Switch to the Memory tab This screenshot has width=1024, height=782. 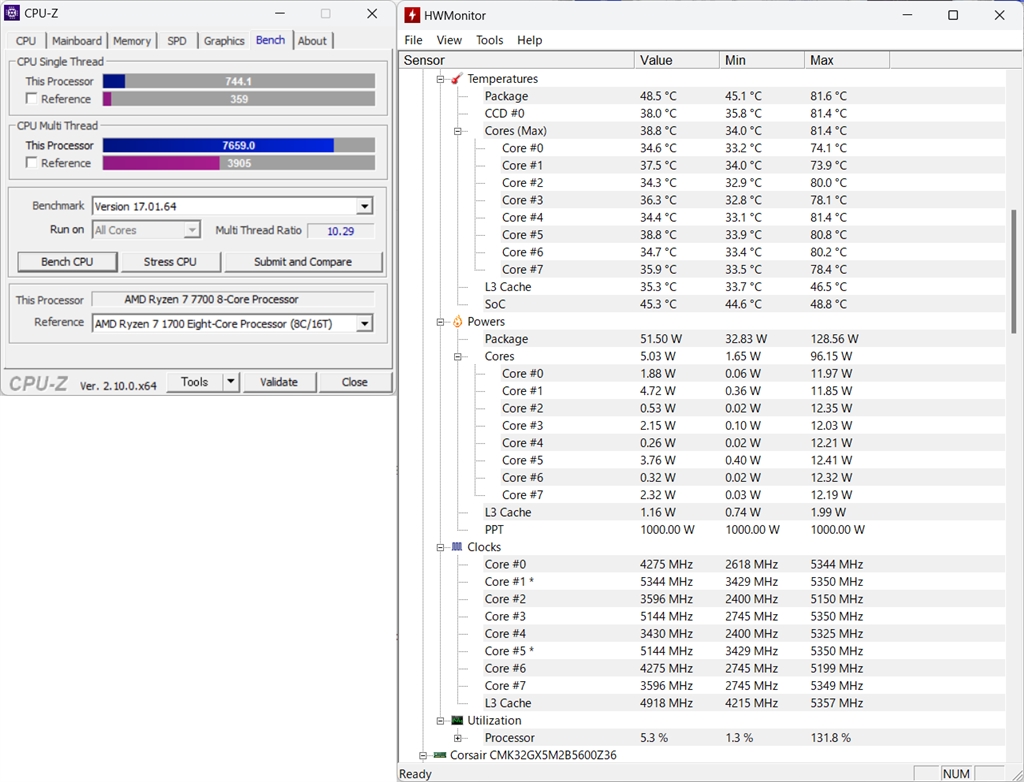click(132, 41)
